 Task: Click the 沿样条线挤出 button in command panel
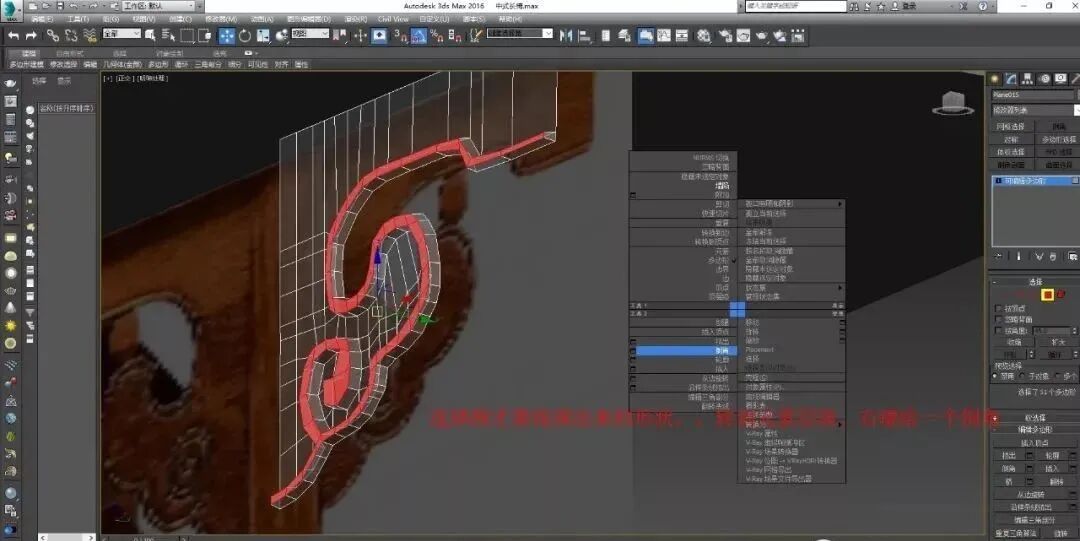click(1031, 507)
